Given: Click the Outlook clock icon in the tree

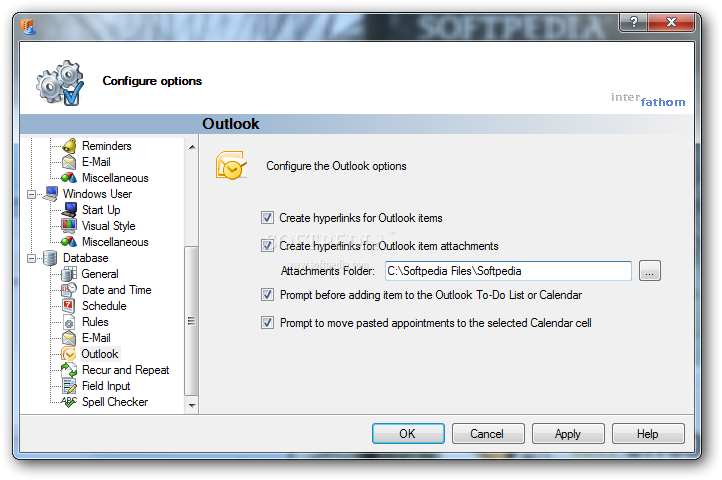Looking at the screenshot, I should pyautogui.click(x=69, y=354).
